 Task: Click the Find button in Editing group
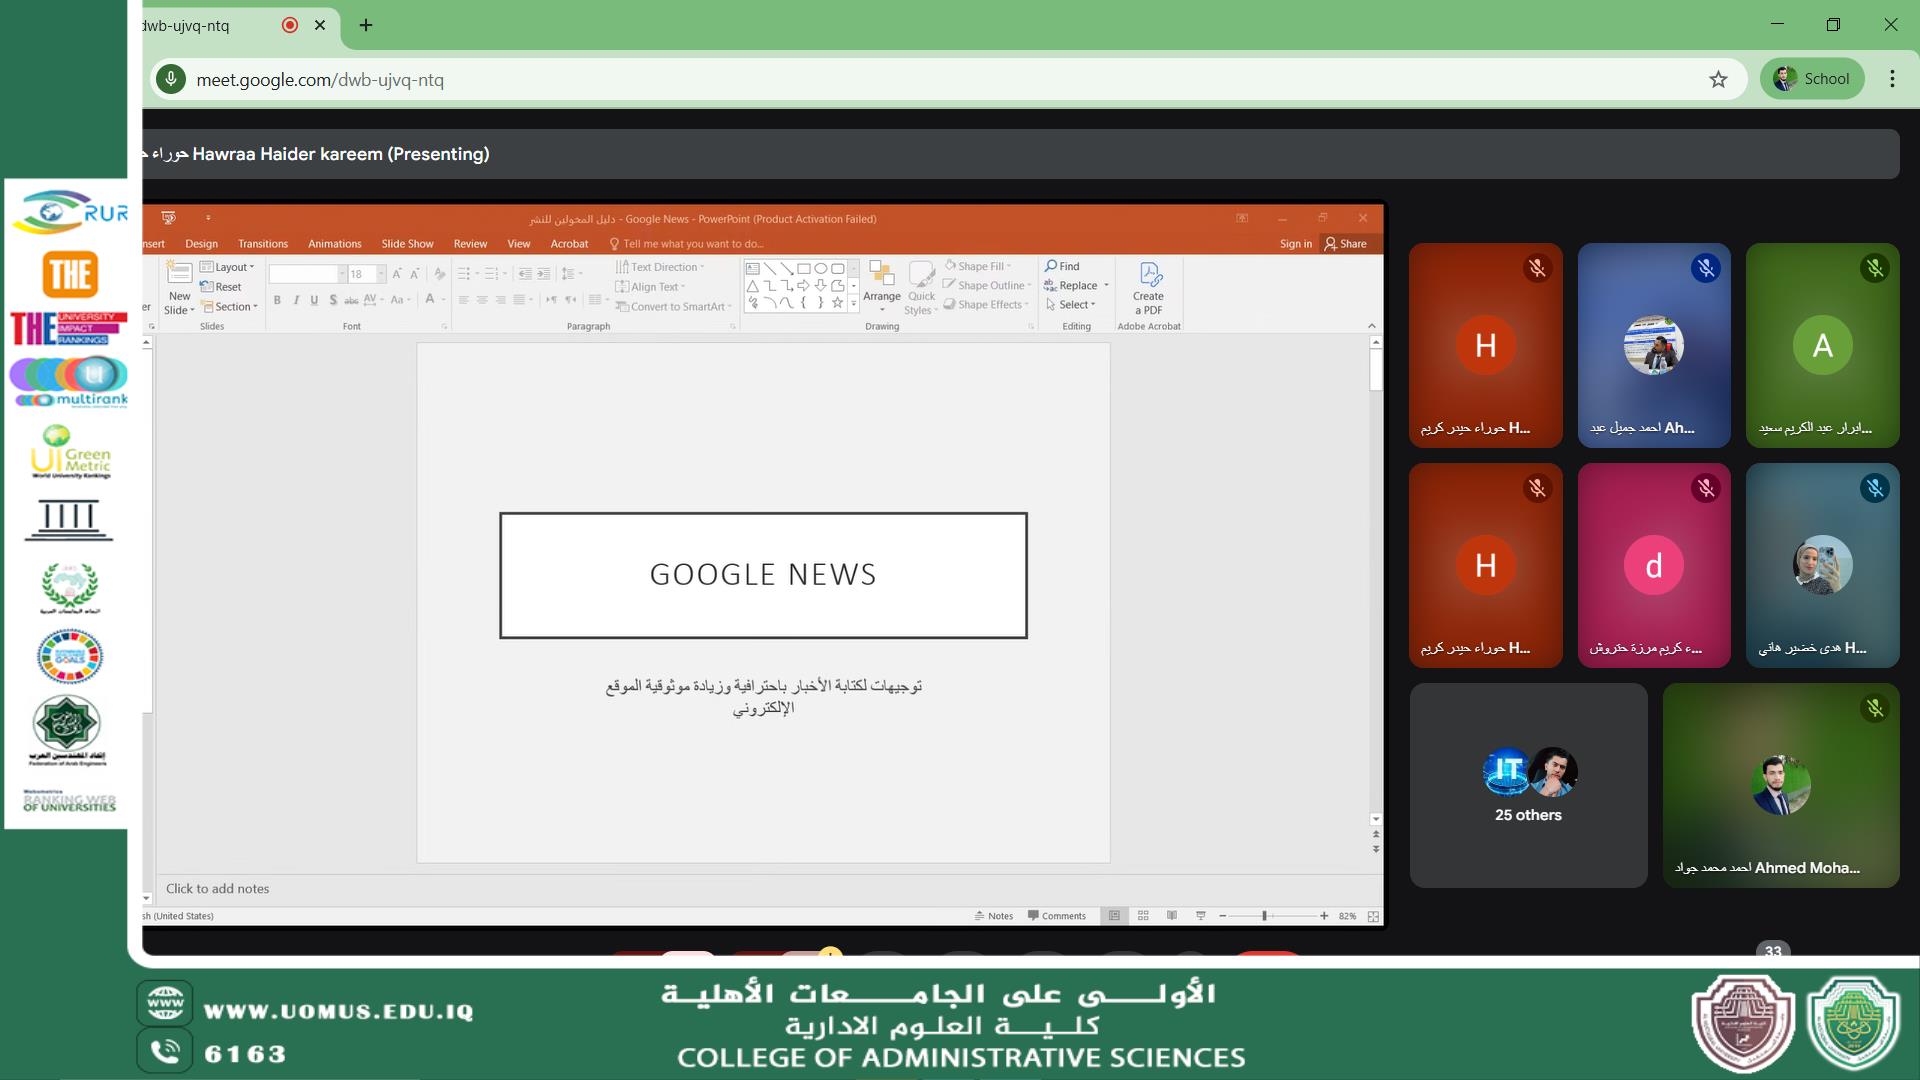tap(1062, 267)
